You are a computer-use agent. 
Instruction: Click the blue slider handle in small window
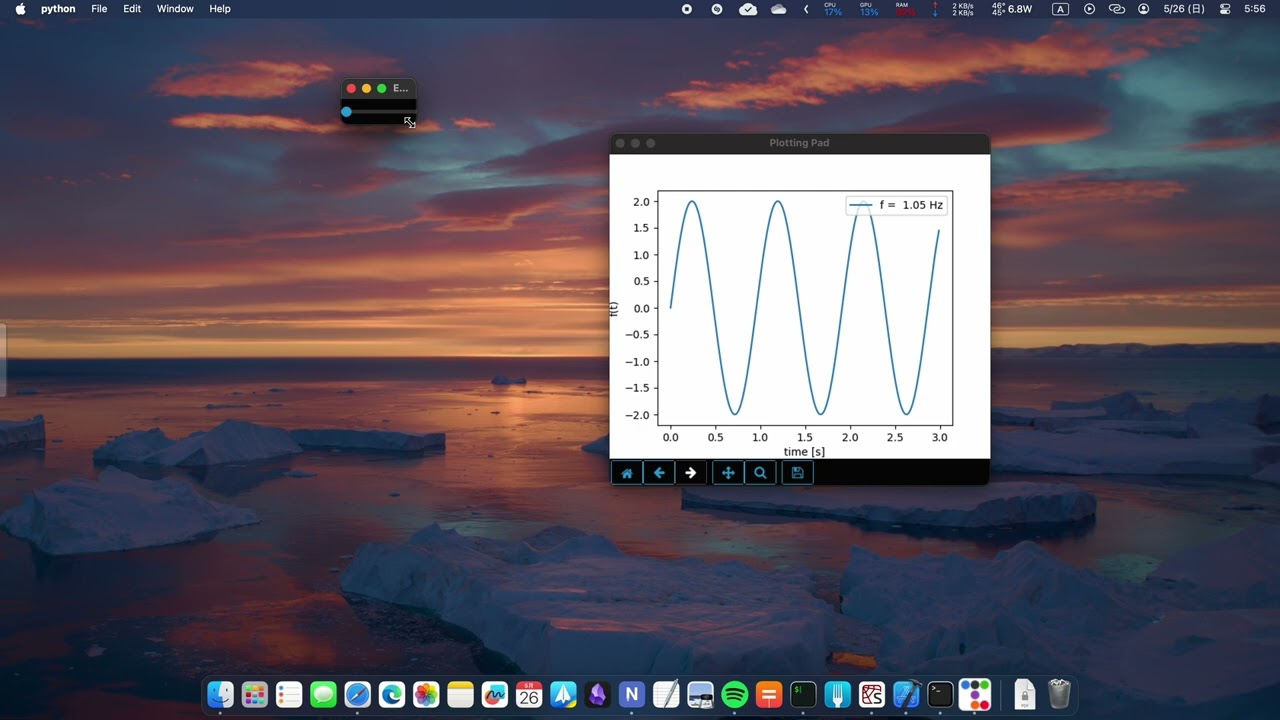pos(346,112)
